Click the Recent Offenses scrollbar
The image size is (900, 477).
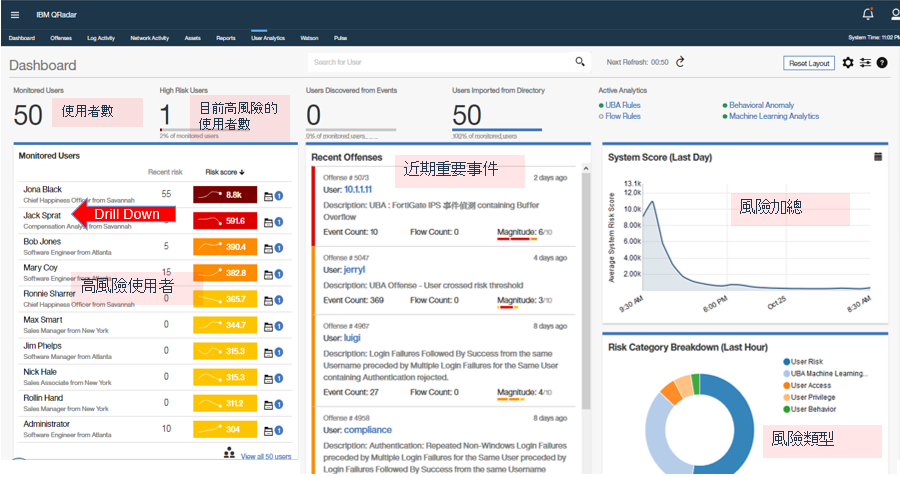click(586, 290)
